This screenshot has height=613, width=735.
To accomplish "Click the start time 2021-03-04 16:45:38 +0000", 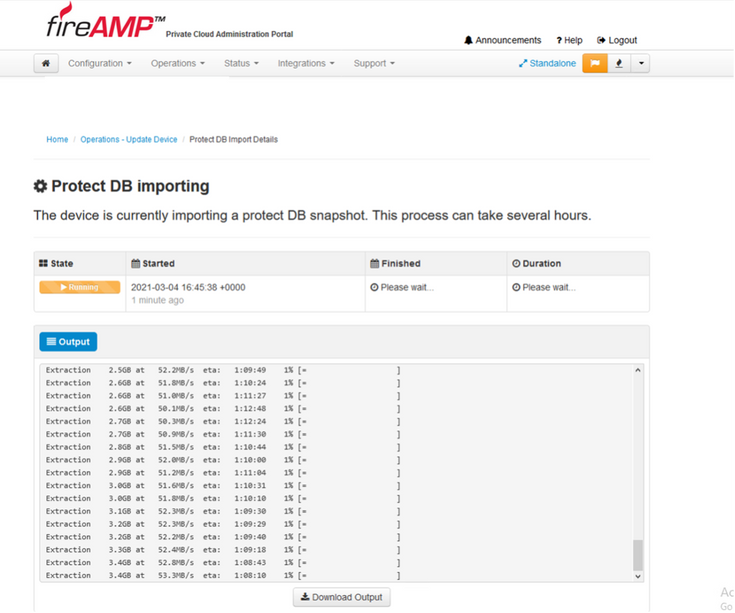I will [188, 287].
